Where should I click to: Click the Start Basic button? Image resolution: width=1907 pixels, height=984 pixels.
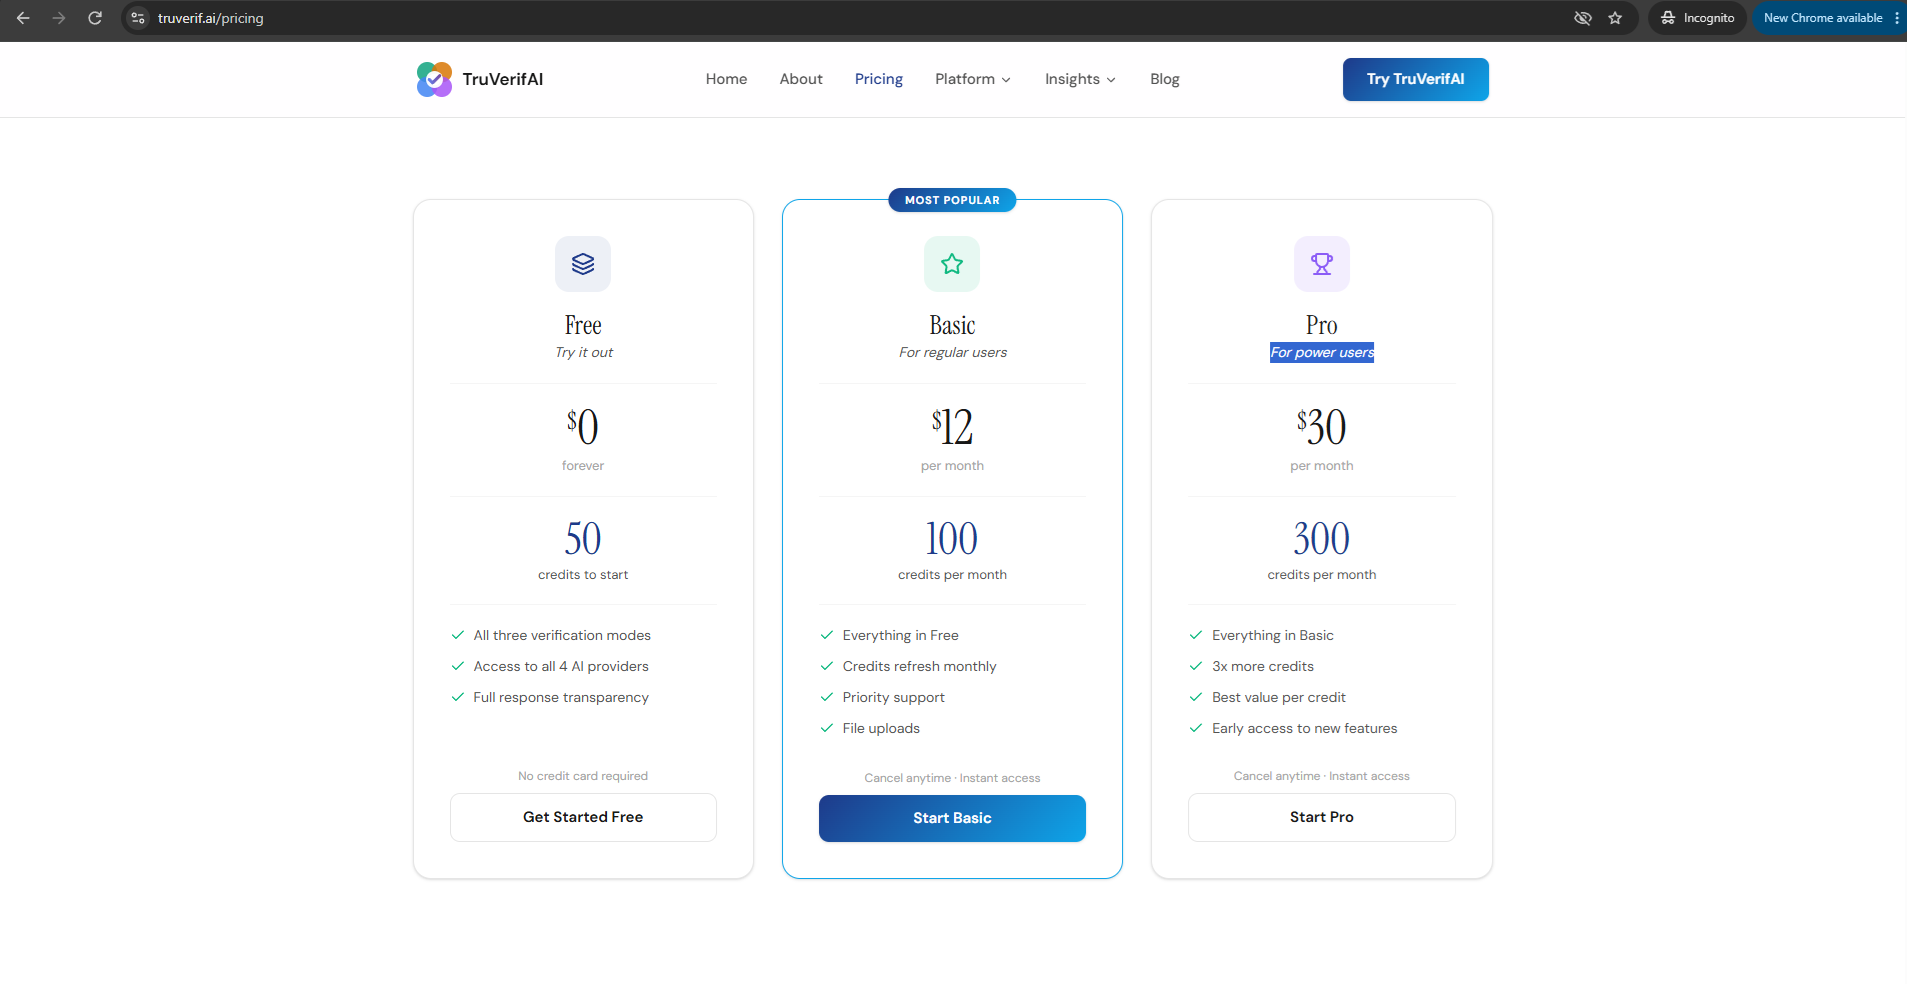952,818
